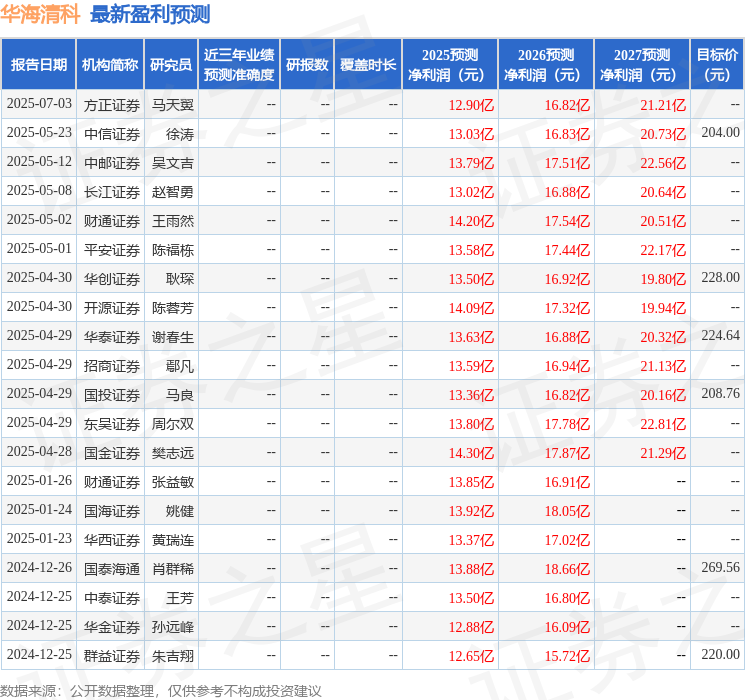Select the 国金证券 institution cell

click(112, 453)
